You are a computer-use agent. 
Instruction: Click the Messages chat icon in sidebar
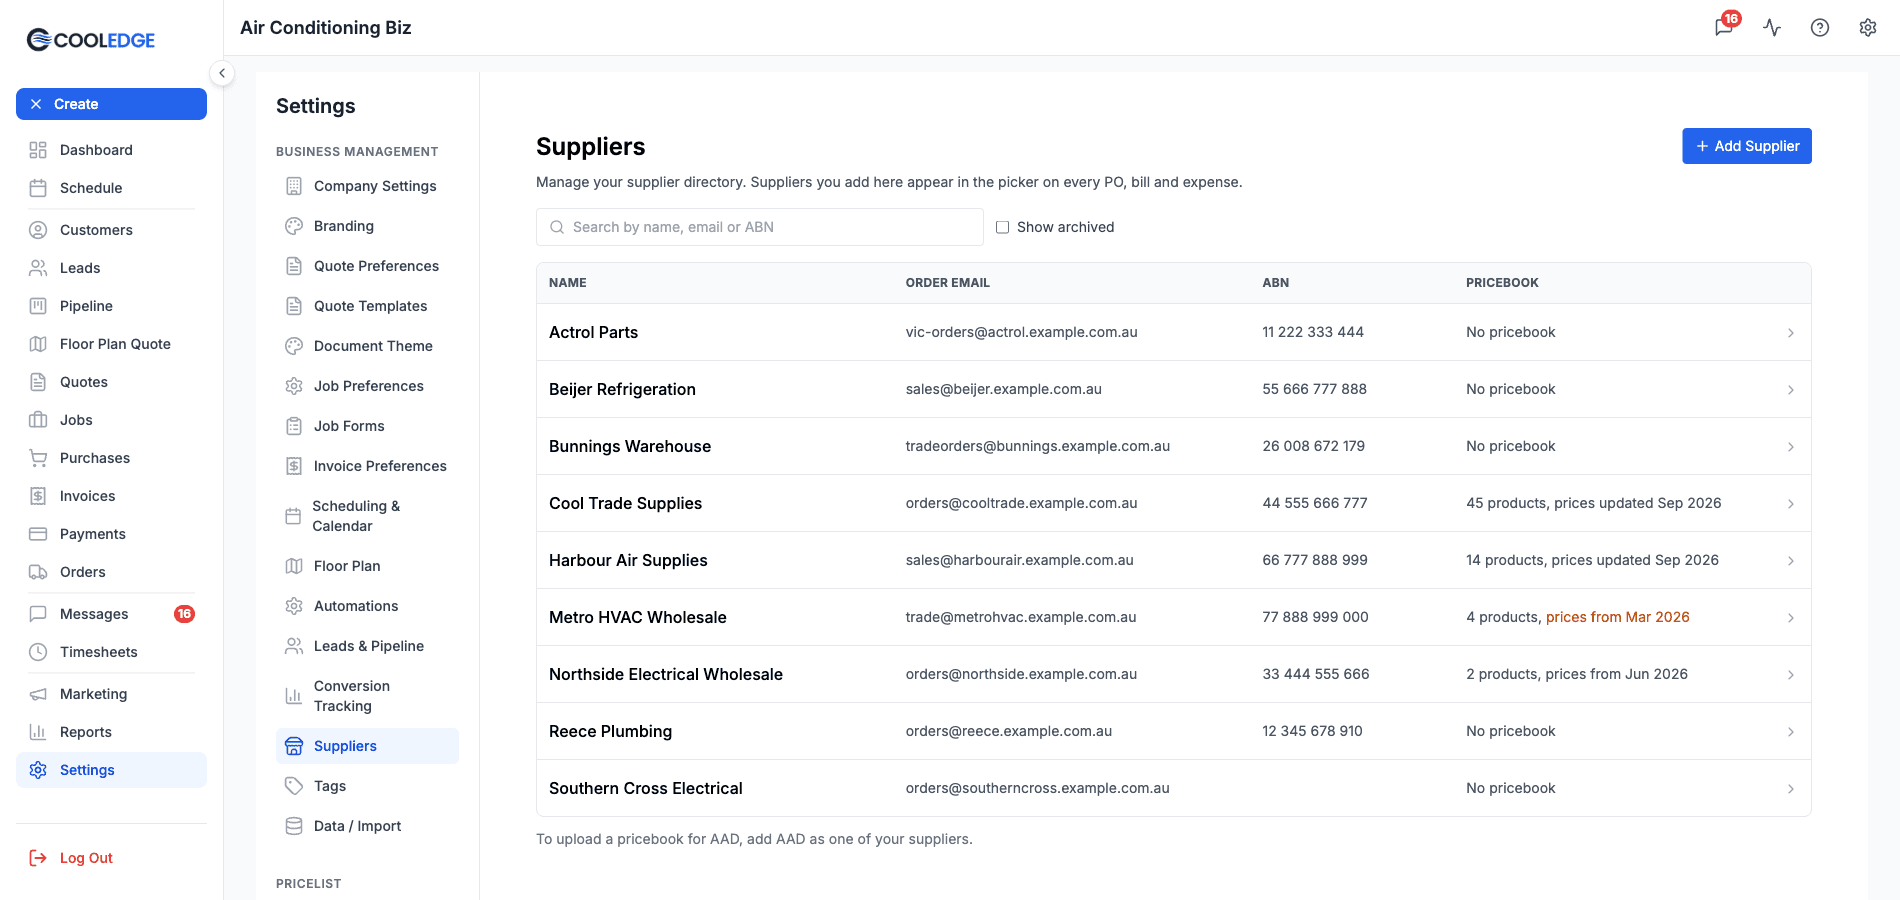tap(38, 614)
